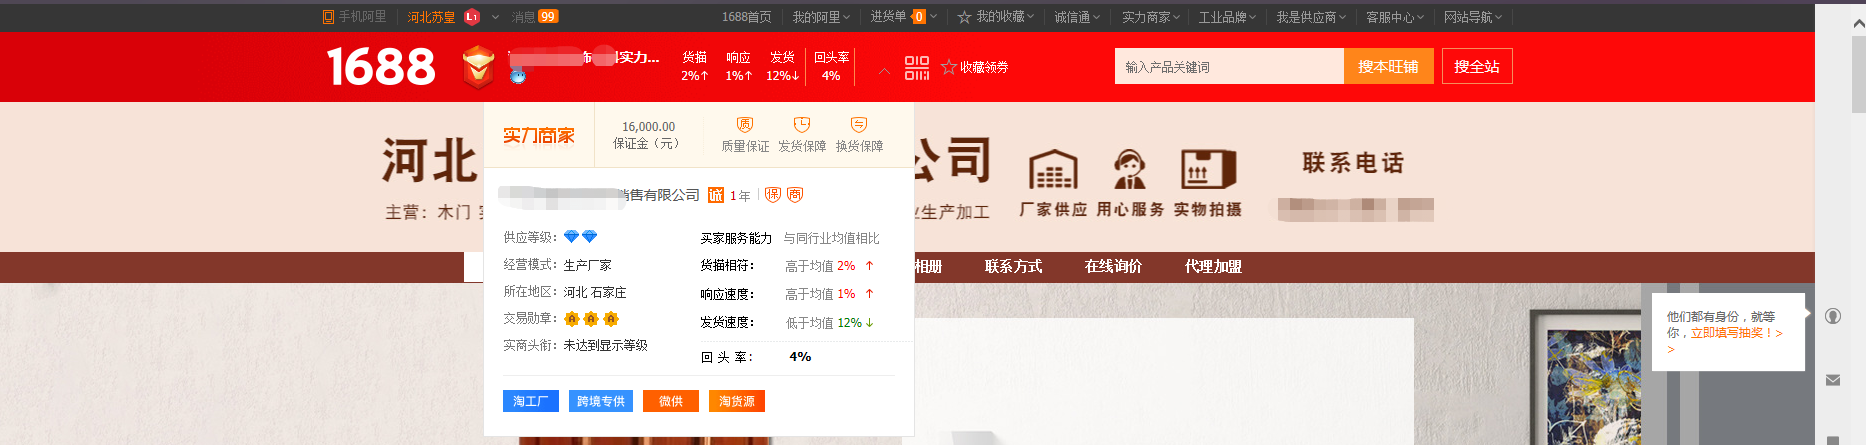Click the red-gold shield merchant badge

pyautogui.click(x=478, y=67)
